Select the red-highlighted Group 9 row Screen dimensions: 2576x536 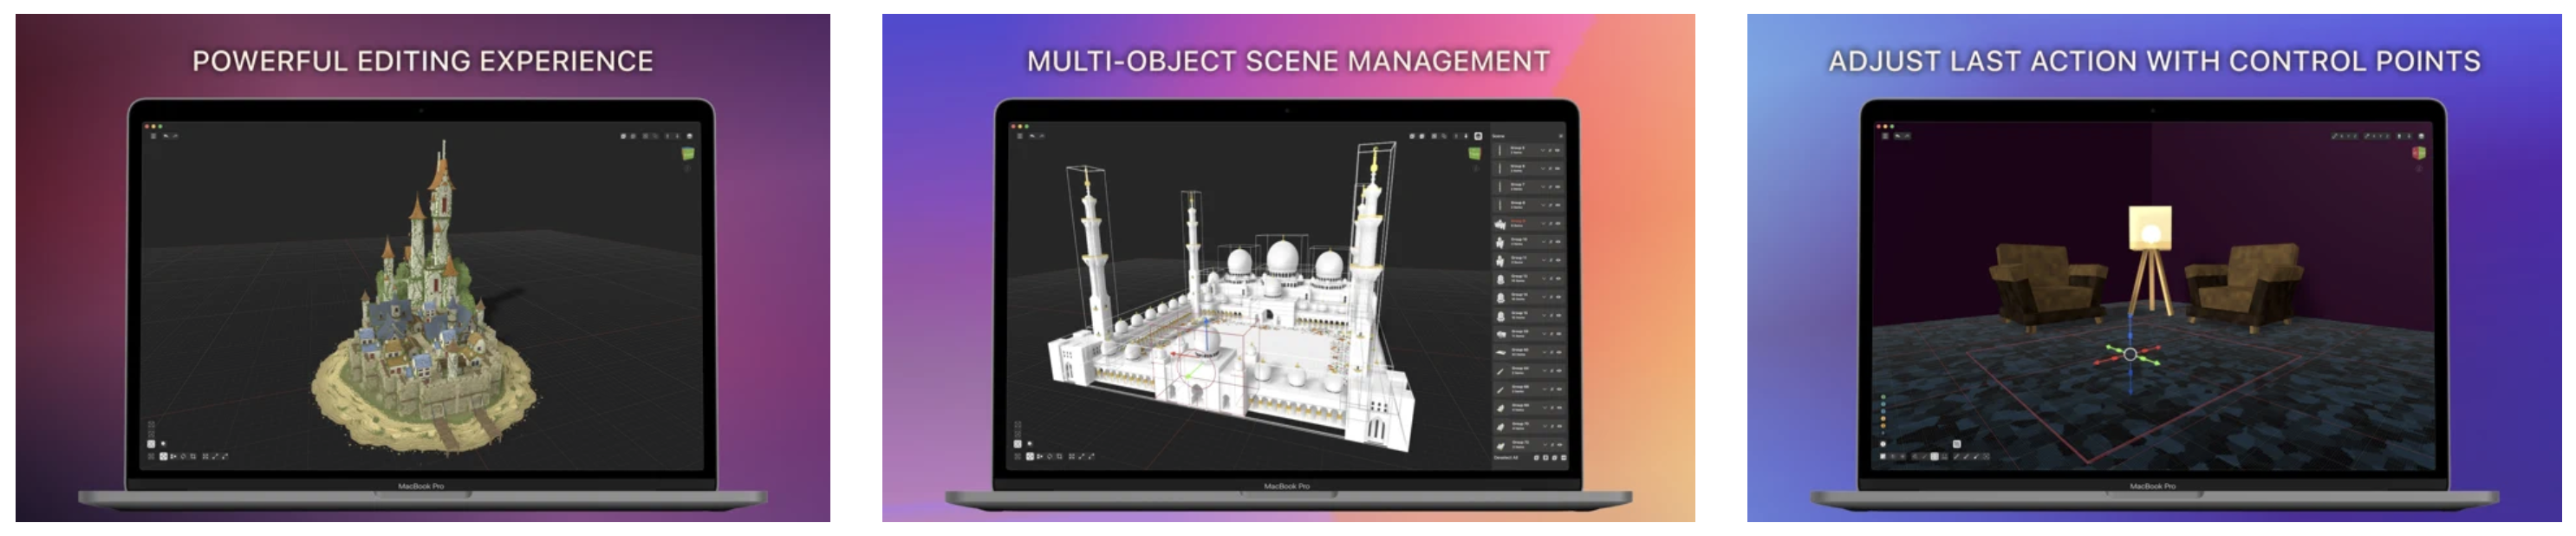click(1528, 223)
